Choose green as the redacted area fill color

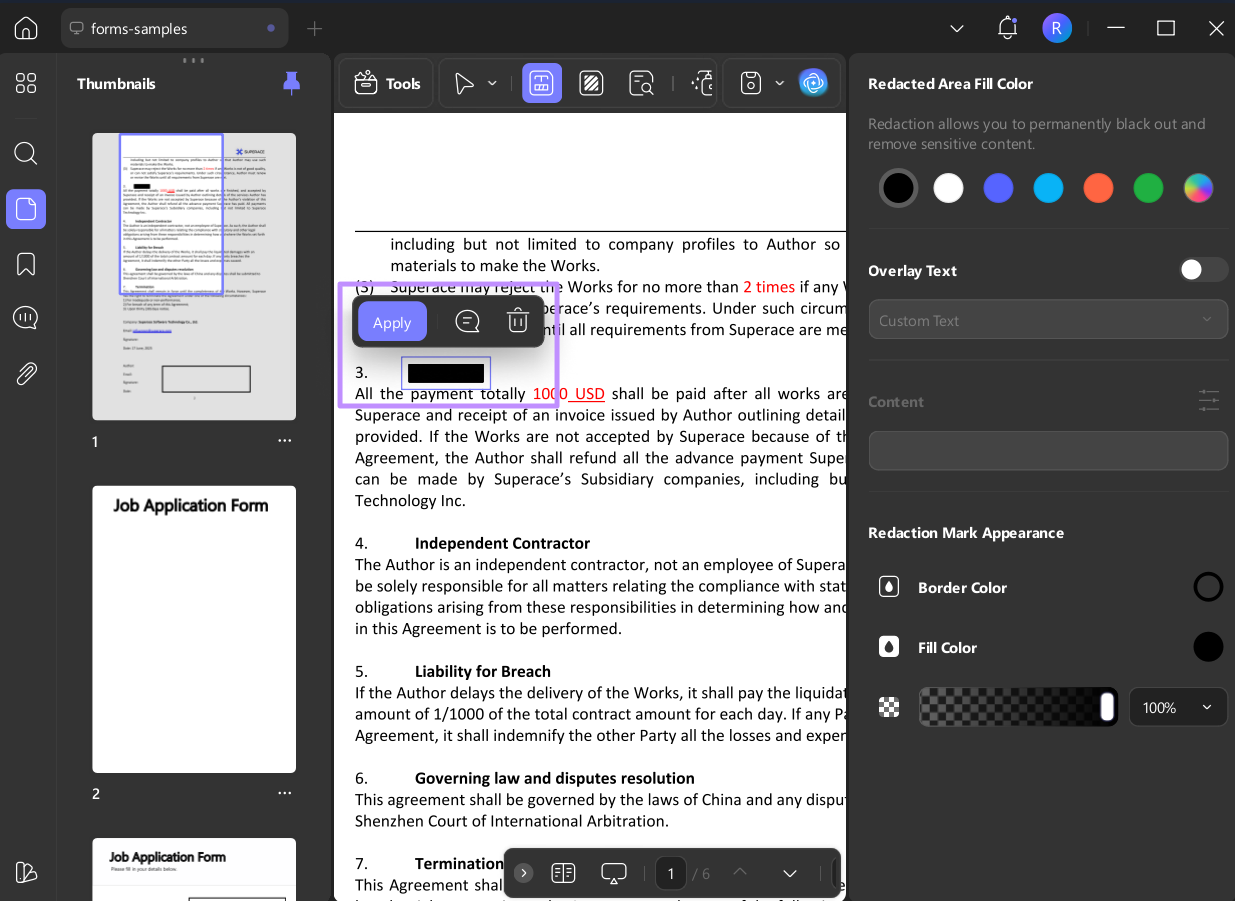[1148, 188]
